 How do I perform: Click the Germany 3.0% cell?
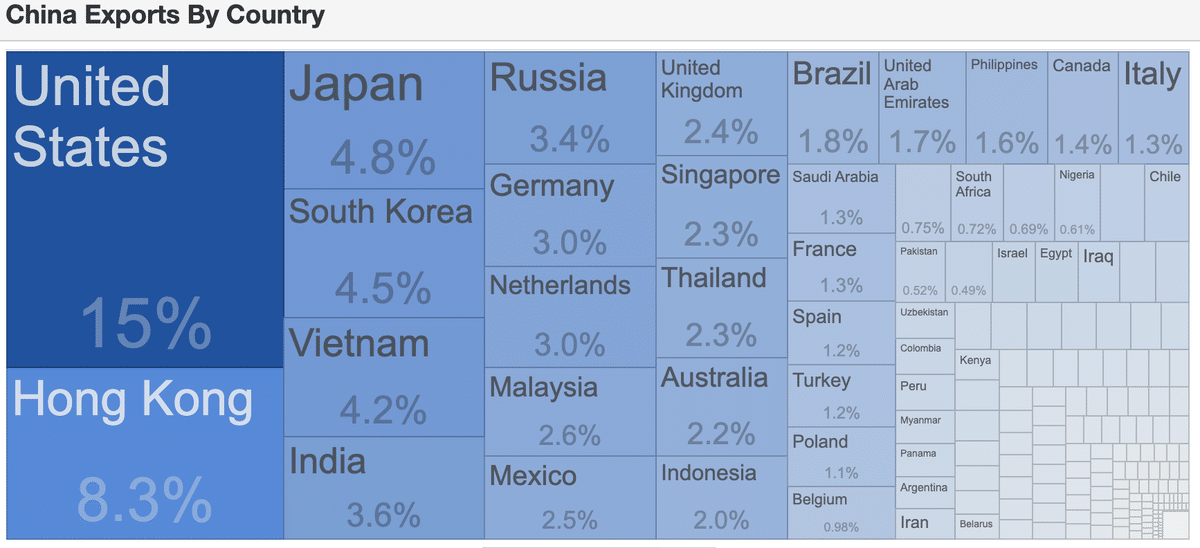[x=570, y=215]
